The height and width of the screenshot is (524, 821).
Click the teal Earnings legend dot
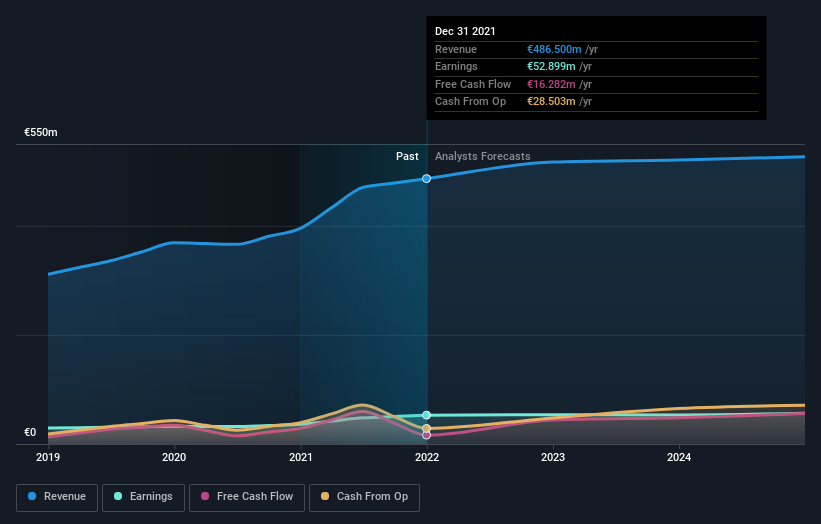click(x=118, y=496)
